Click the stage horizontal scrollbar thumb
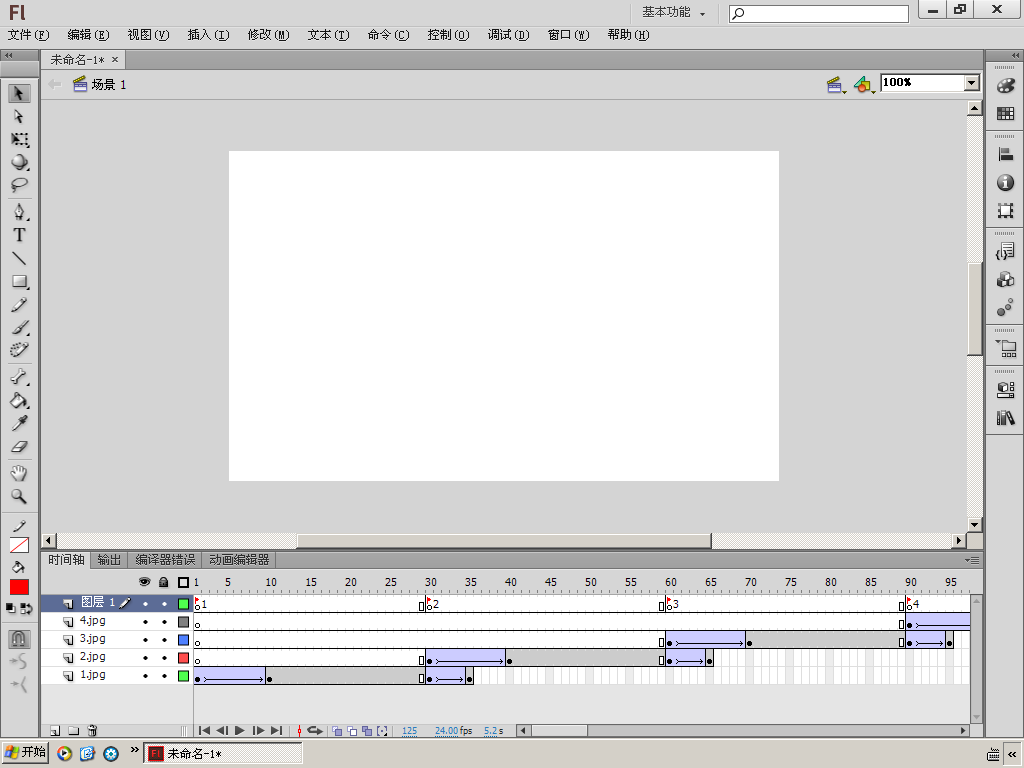The image size is (1024, 768). pyautogui.click(x=504, y=541)
